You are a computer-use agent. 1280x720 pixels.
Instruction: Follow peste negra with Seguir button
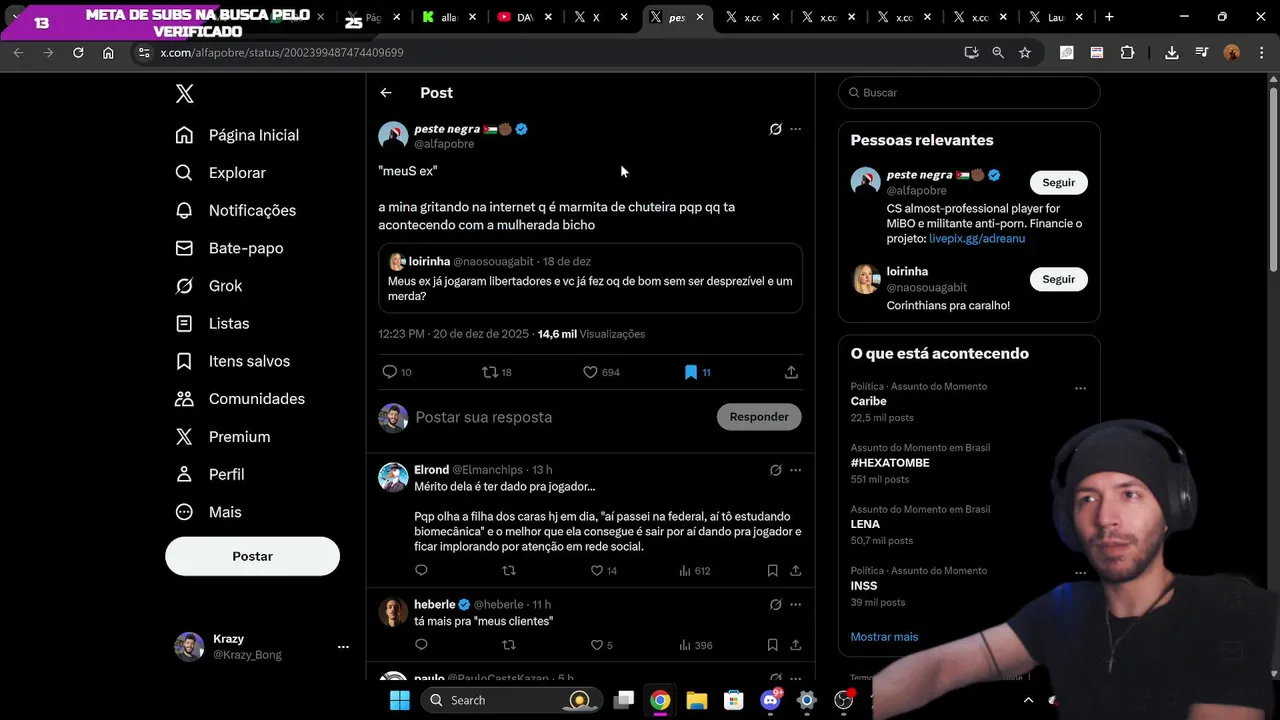[x=1058, y=183]
